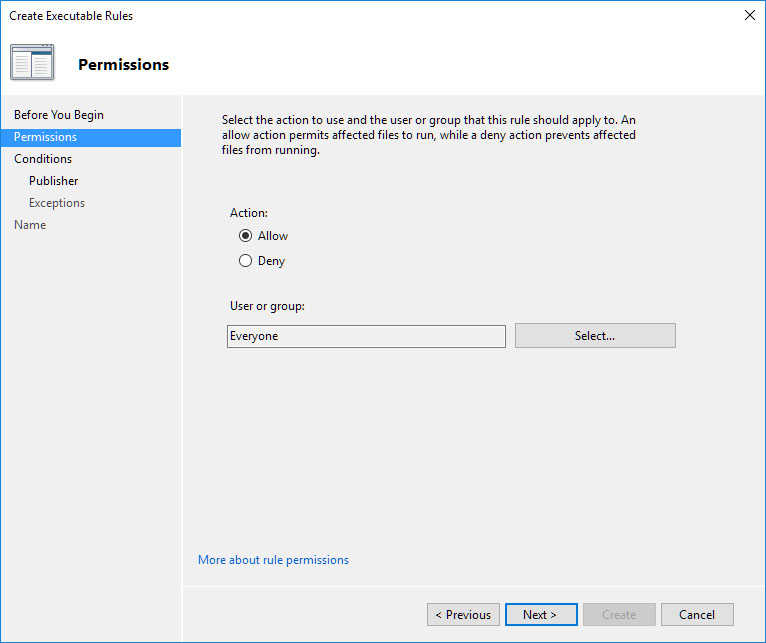Image resolution: width=766 pixels, height=643 pixels.
Task: Select the Allow action radio button
Action: pyautogui.click(x=246, y=236)
